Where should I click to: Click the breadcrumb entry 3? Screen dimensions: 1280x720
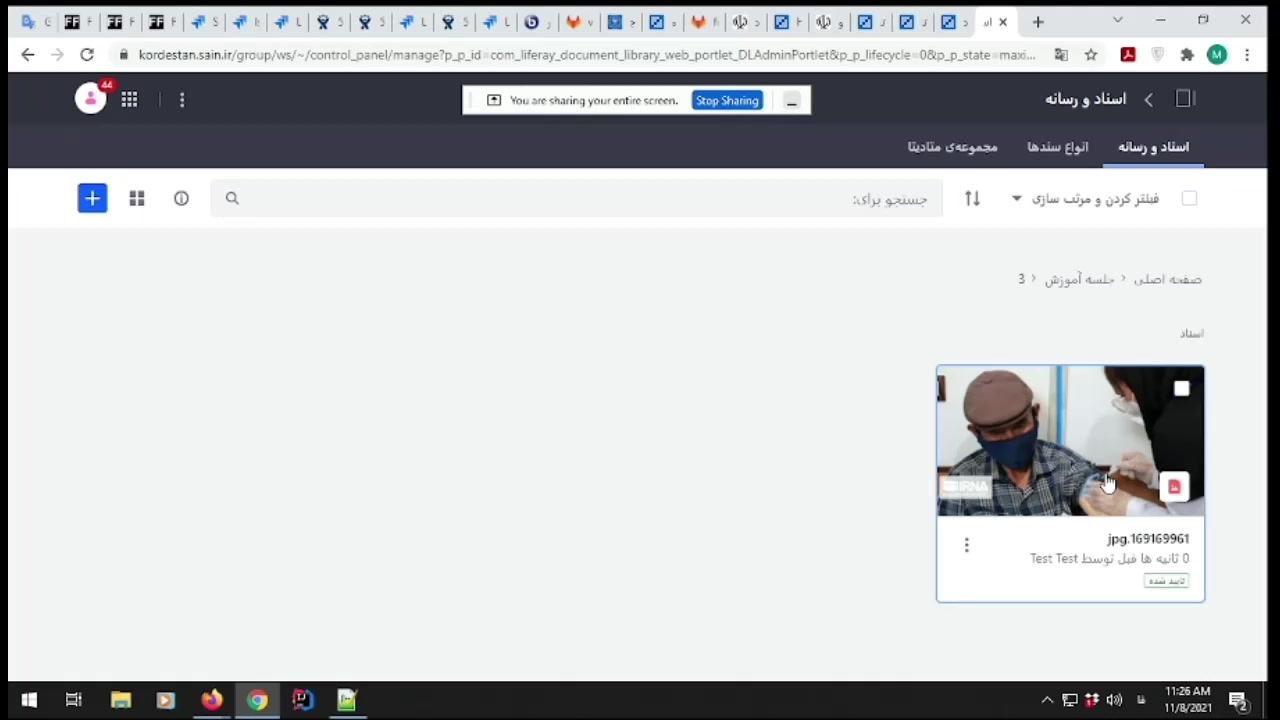click(x=1021, y=279)
